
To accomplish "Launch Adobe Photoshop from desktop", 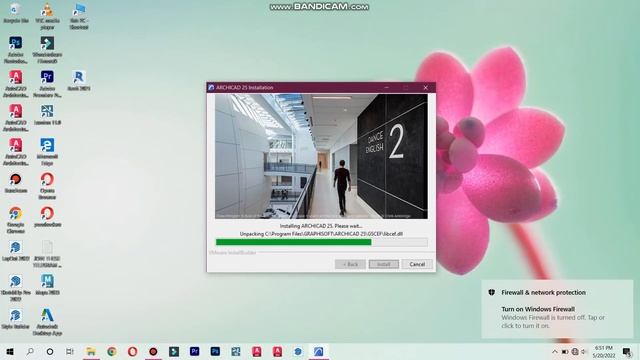I will click(16, 50).
